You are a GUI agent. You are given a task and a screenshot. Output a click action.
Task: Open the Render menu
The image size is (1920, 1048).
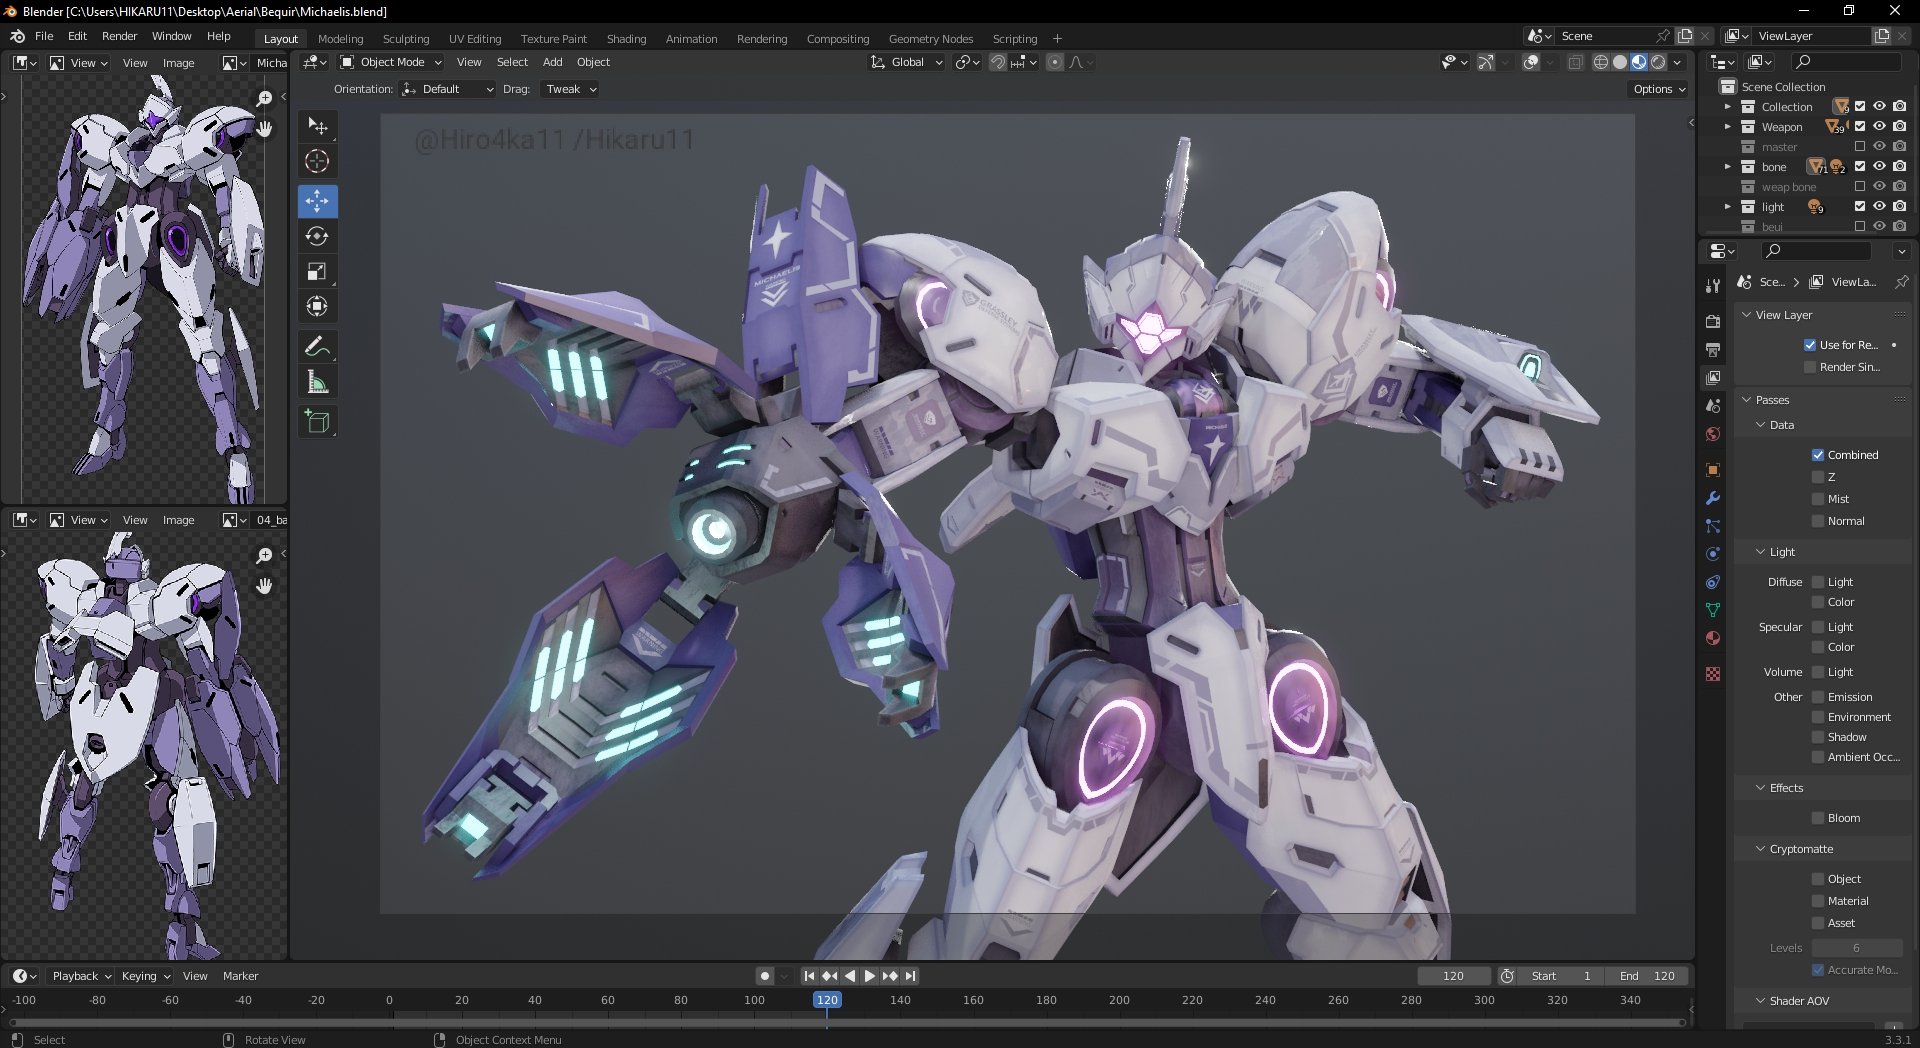(x=119, y=36)
